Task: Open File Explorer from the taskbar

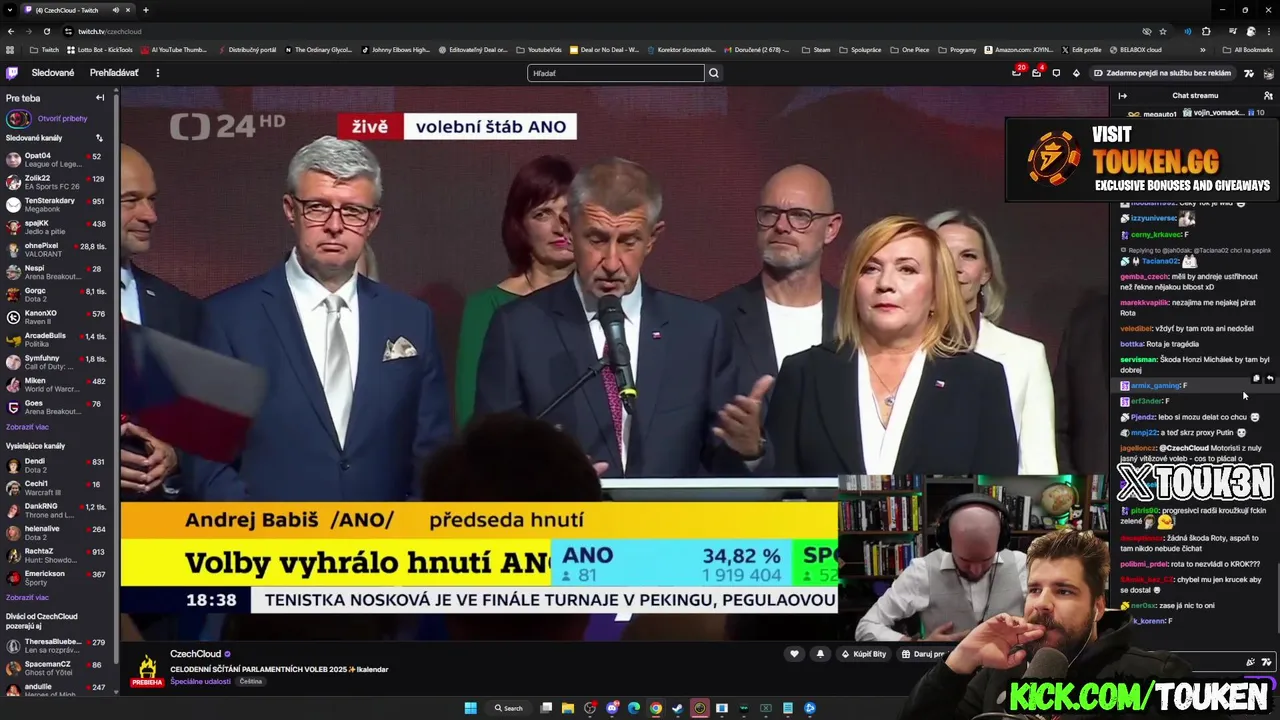Action: (568, 708)
